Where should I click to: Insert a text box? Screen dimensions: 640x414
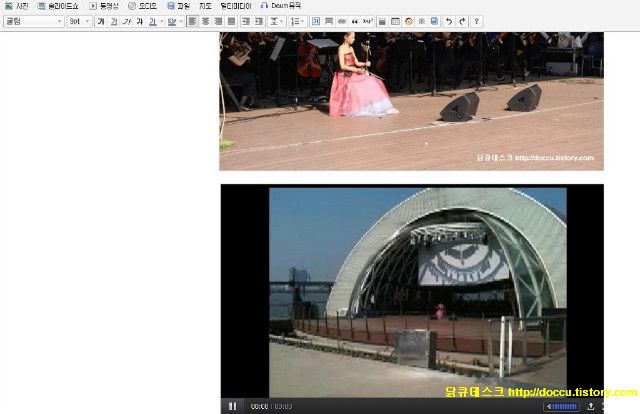316,21
